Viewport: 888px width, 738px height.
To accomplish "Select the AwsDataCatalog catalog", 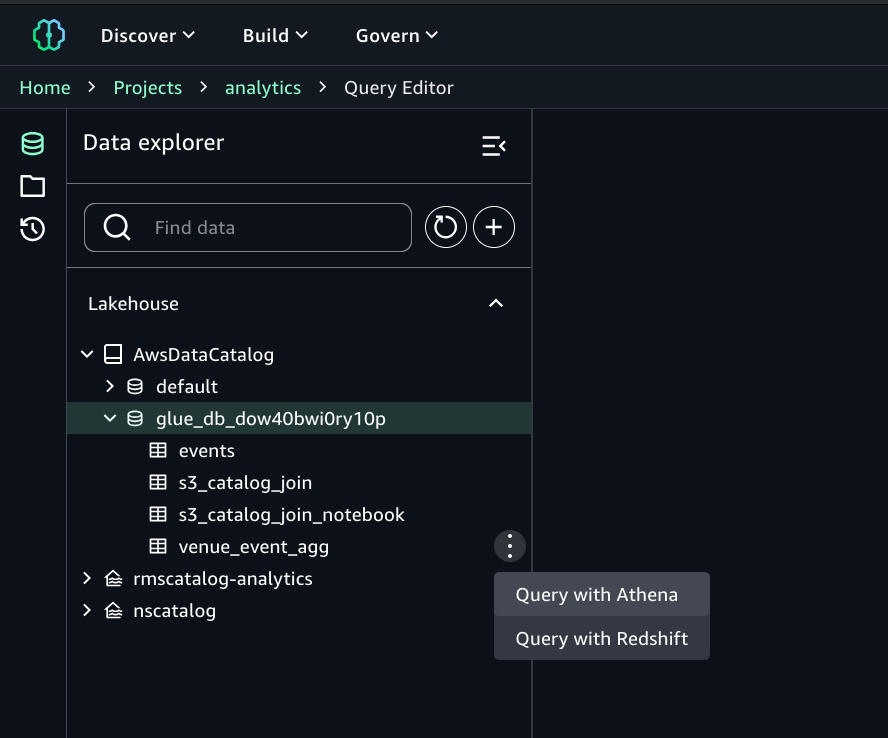I will point(203,355).
